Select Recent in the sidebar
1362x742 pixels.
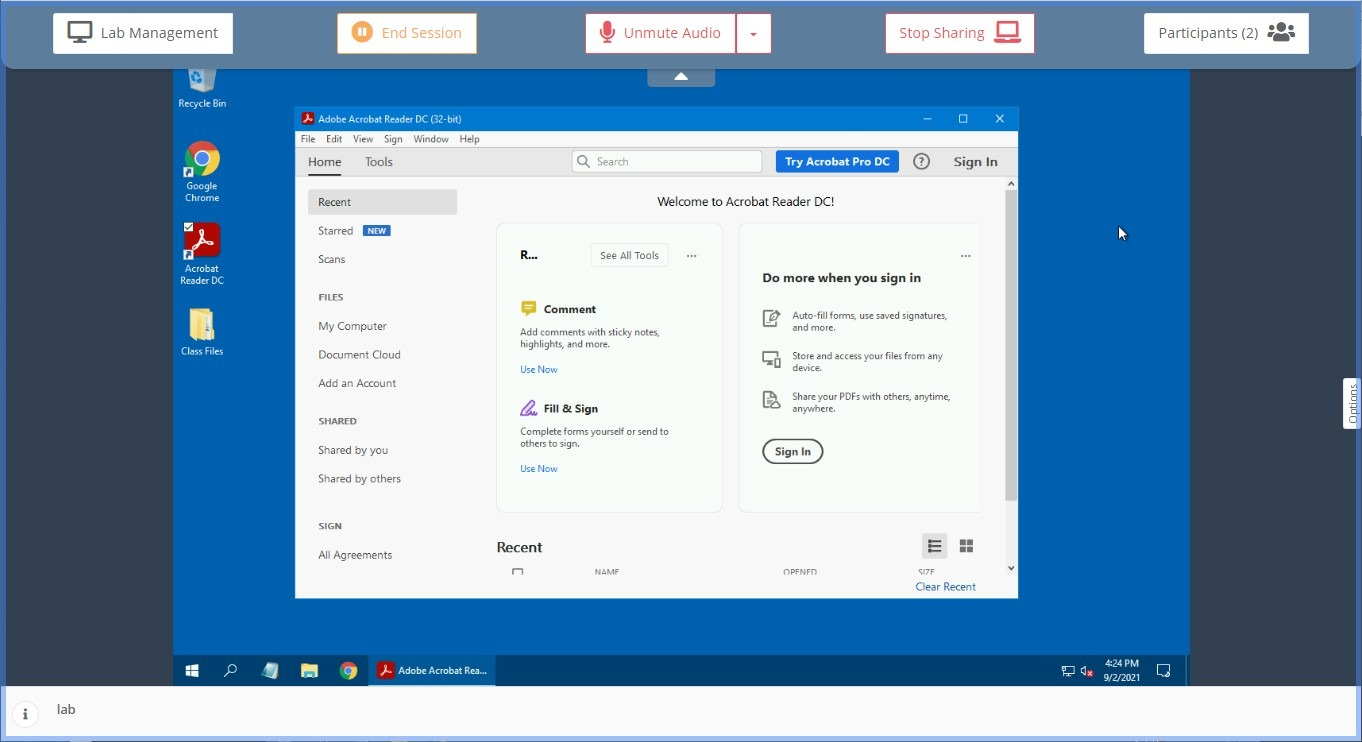point(383,202)
